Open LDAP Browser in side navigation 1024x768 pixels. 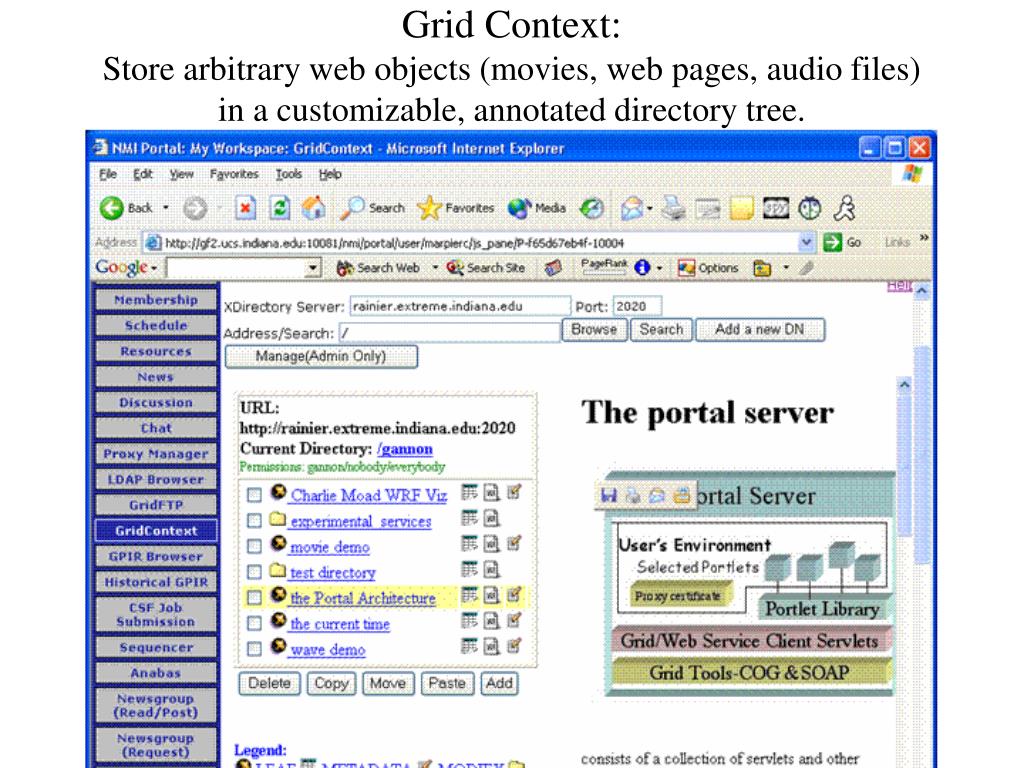(x=156, y=479)
